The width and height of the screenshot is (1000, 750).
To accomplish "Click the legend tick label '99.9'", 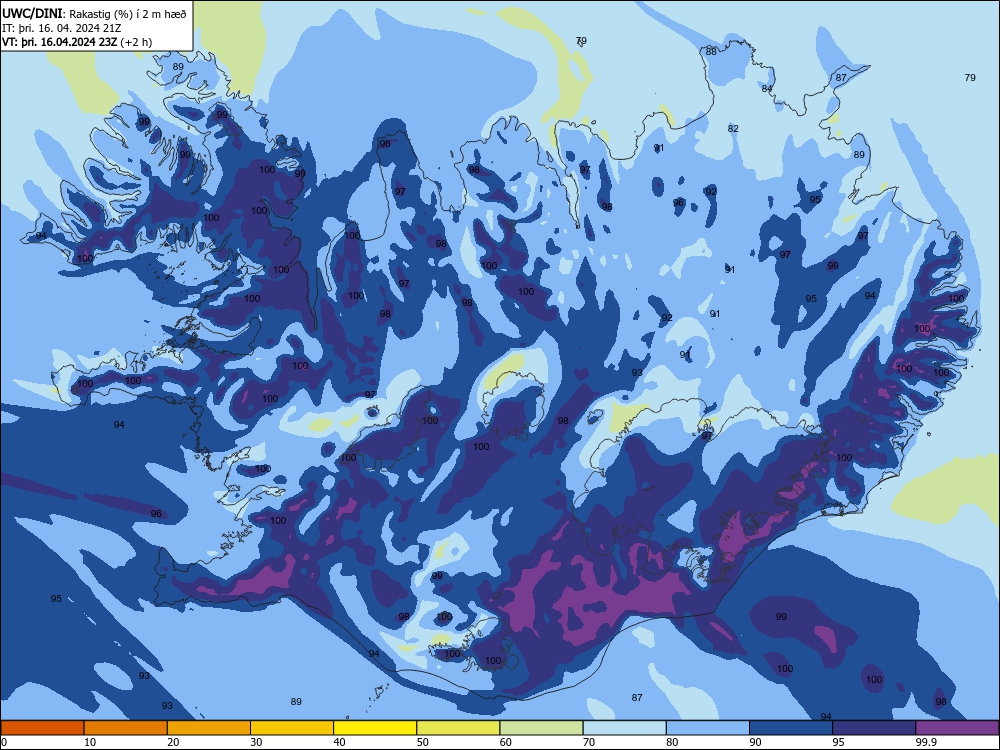I will pos(926,742).
